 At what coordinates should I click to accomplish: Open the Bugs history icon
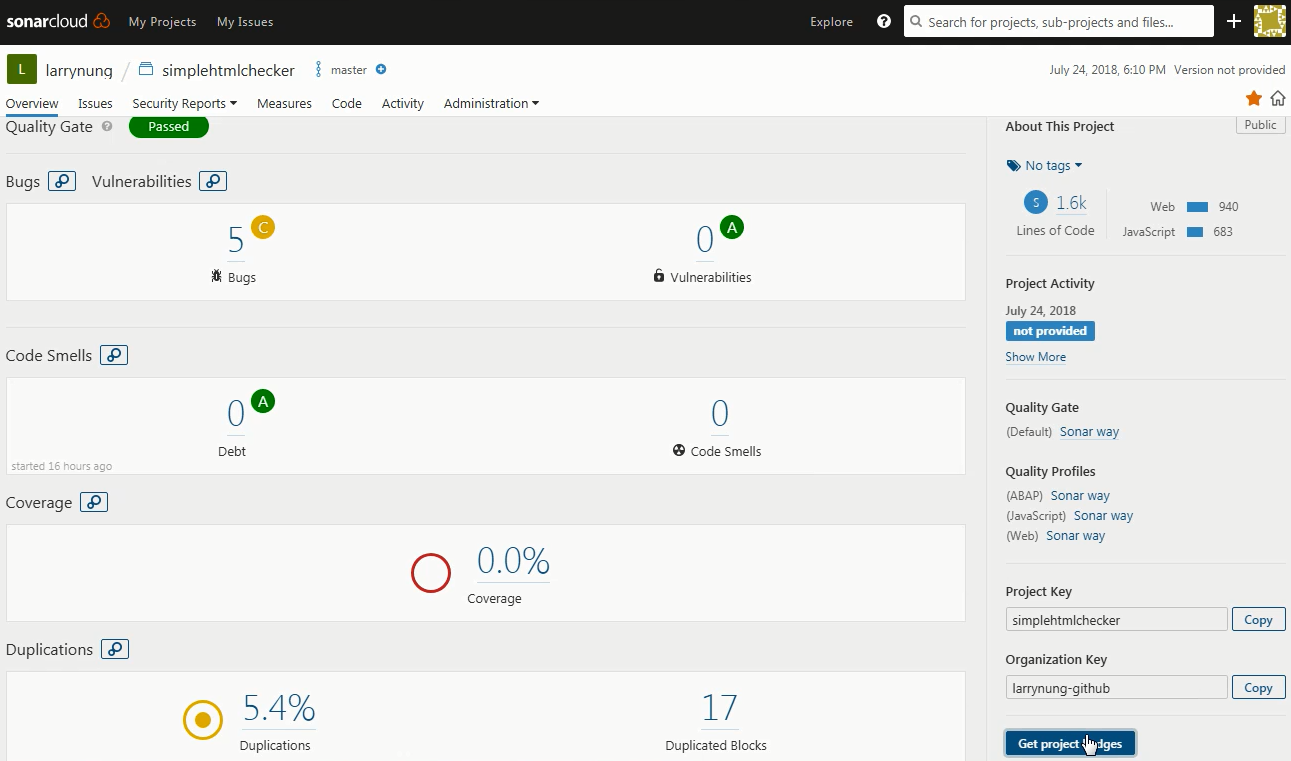tap(62, 182)
